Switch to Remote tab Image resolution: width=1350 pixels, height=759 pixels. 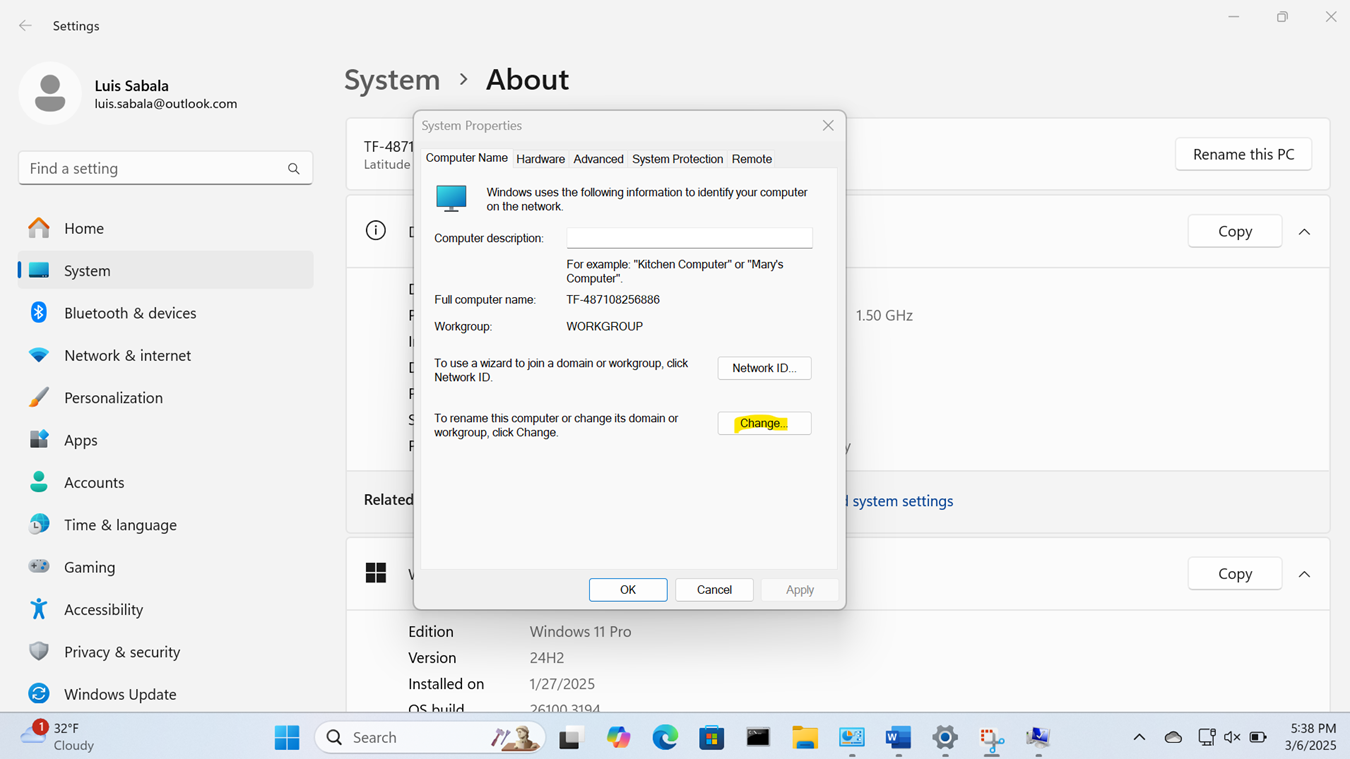tap(752, 159)
